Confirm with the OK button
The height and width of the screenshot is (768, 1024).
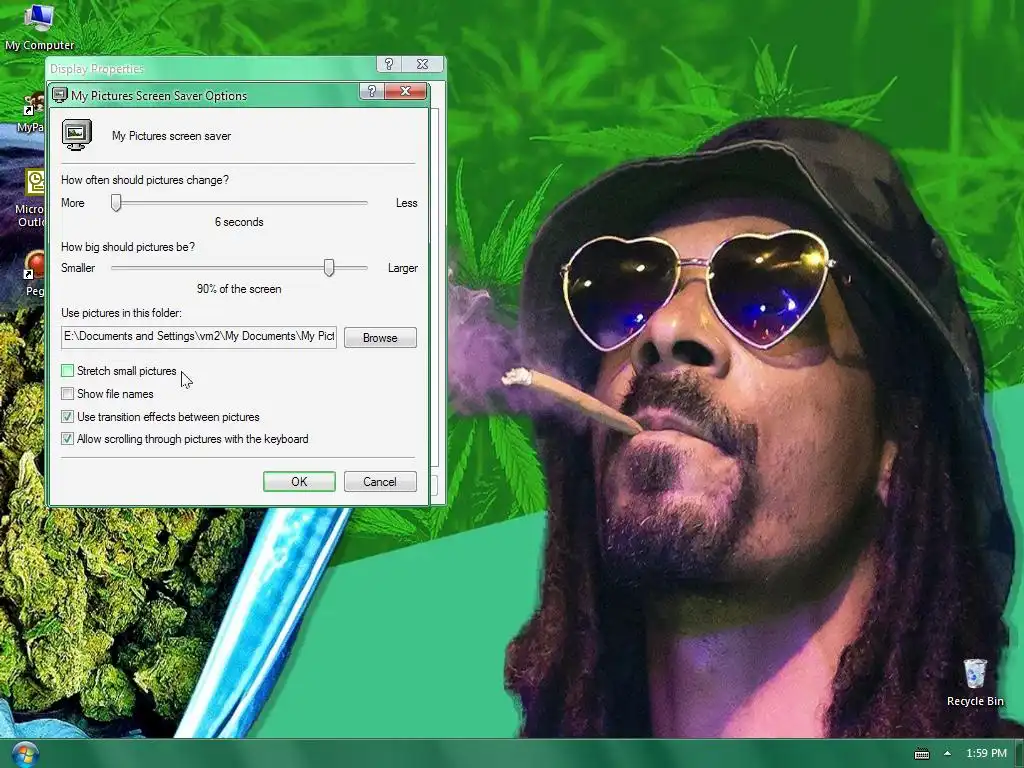299,481
